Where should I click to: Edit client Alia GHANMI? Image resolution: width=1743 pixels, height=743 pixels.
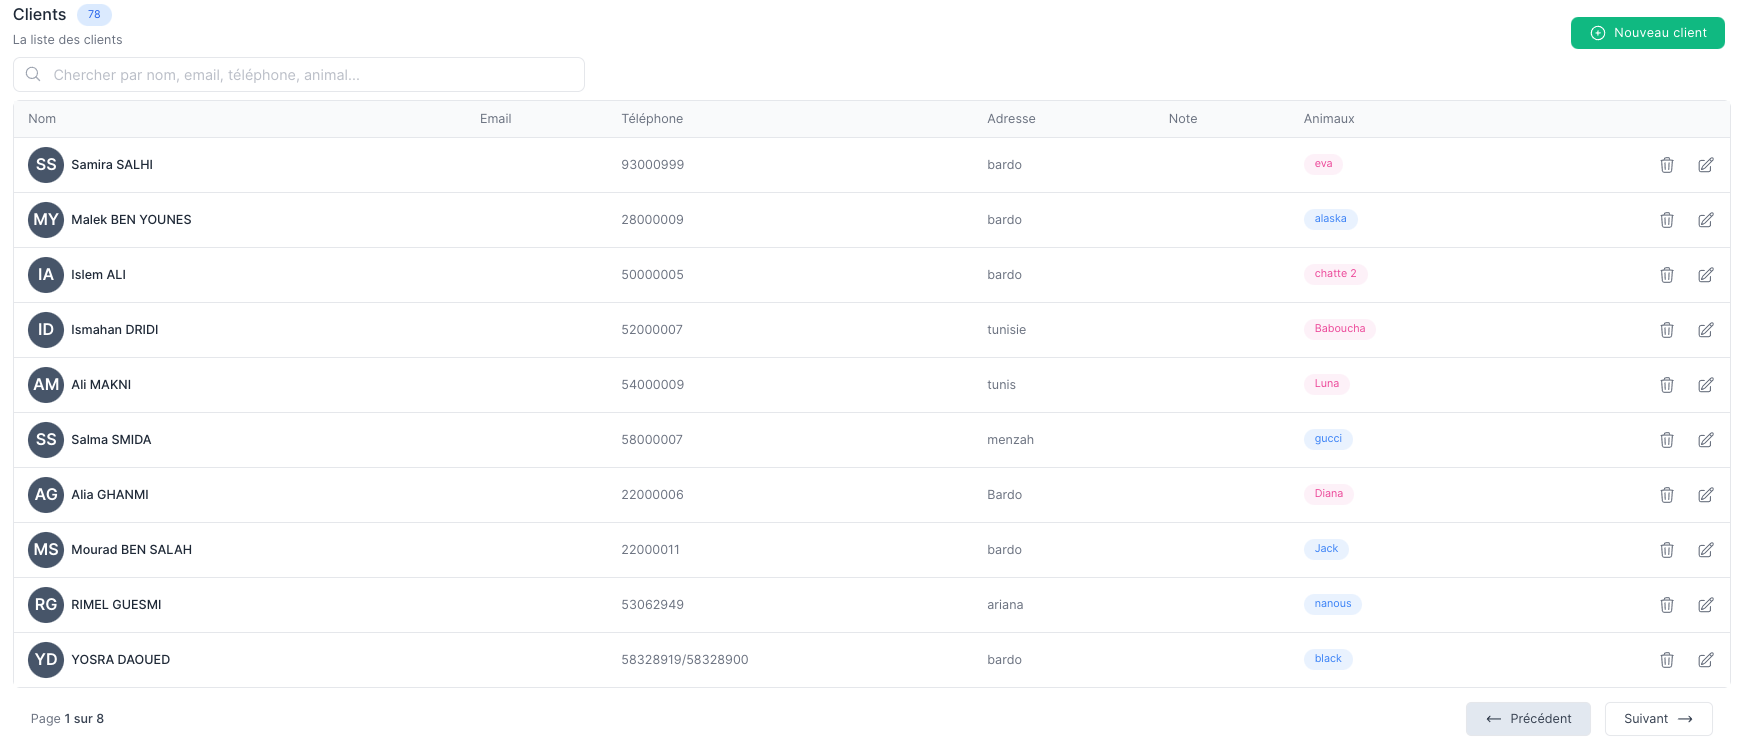pyautogui.click(x=1706, y=495)
